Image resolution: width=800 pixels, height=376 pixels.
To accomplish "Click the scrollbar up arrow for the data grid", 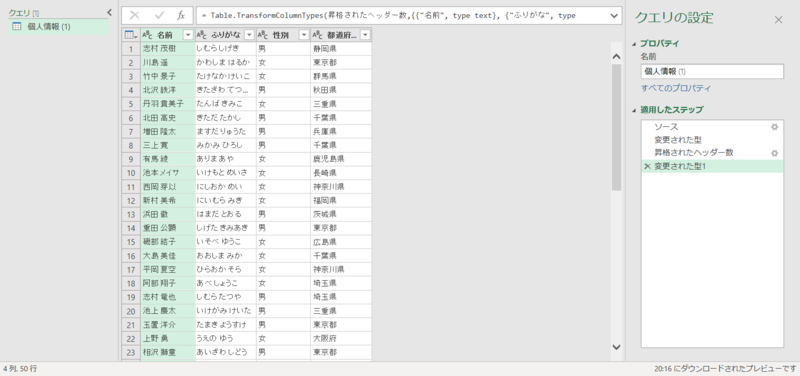I will [616, 56].
